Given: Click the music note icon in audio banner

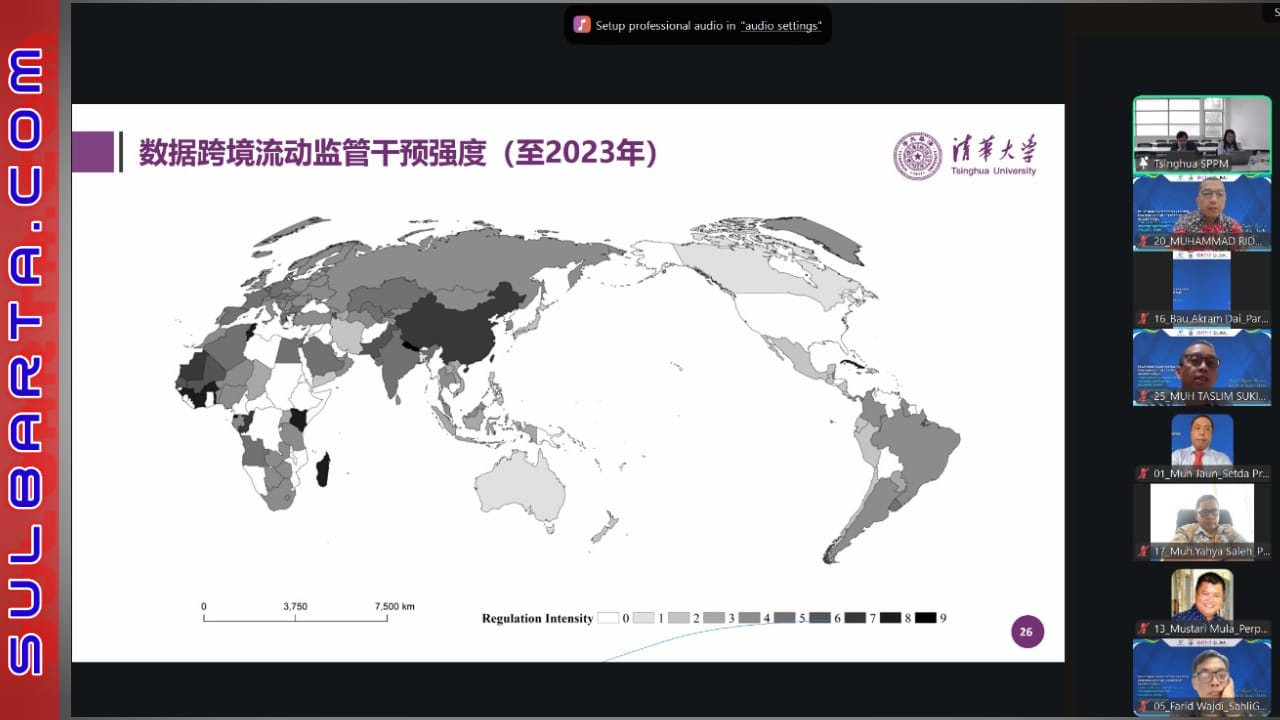Looking at the screenshot, I should point(582,25).
